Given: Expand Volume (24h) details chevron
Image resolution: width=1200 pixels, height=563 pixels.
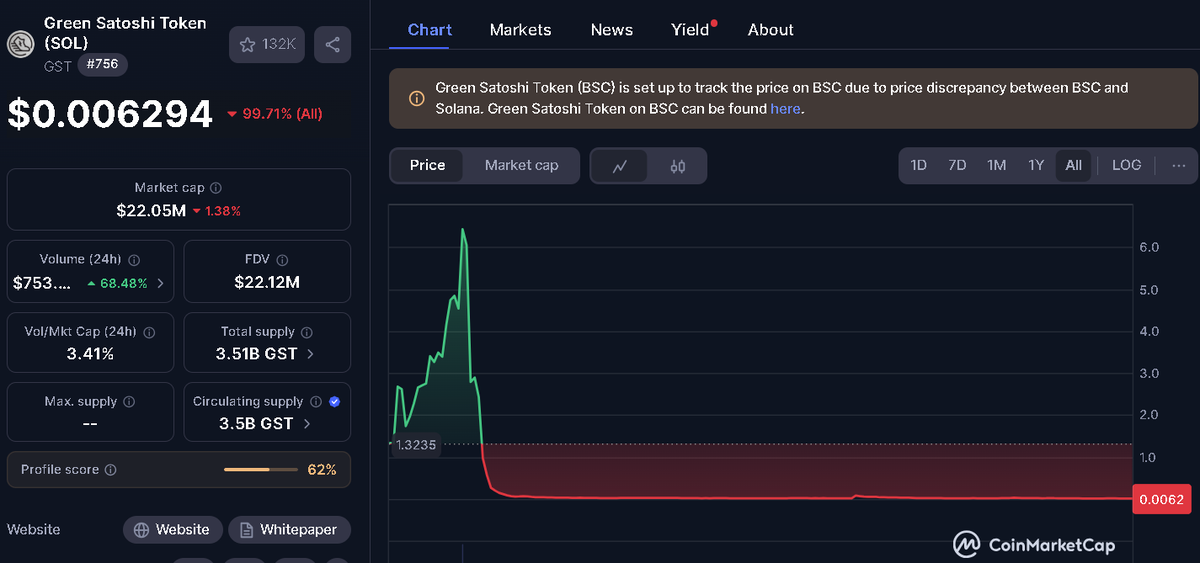Looking at the screenshot, I should pos(160,283).
